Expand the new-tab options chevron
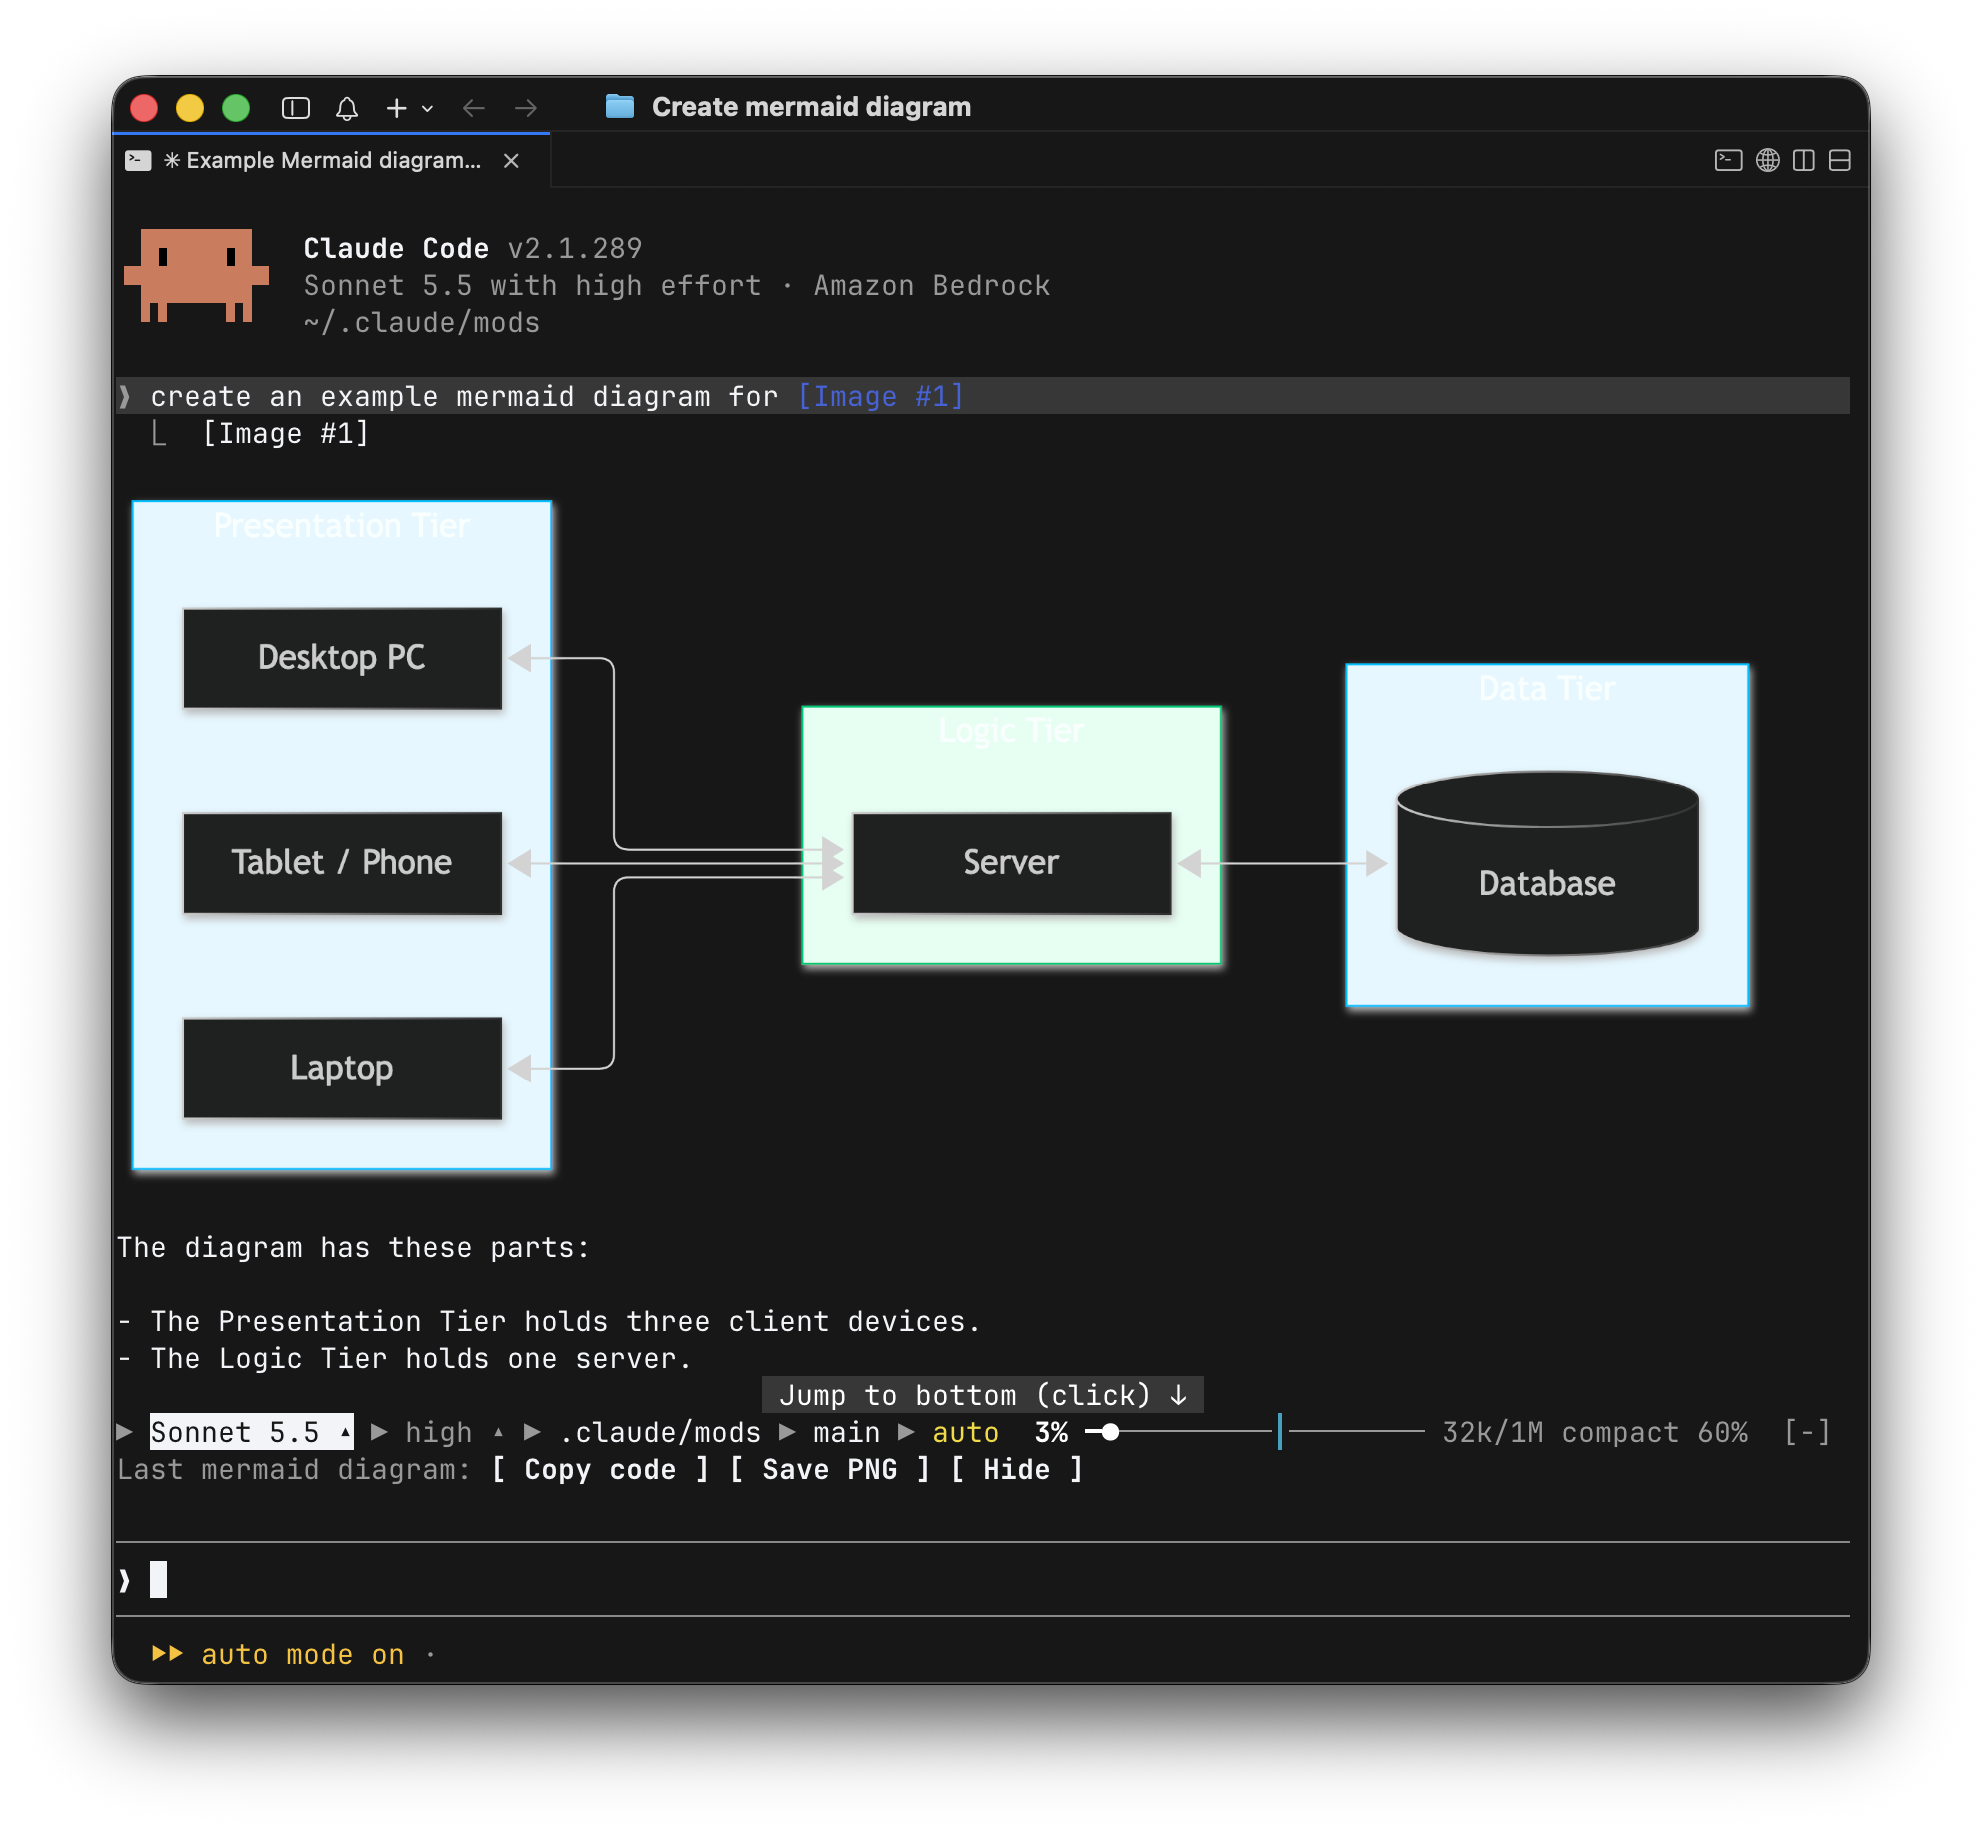Viewport: 1982px width, 1832px height. 427,109
